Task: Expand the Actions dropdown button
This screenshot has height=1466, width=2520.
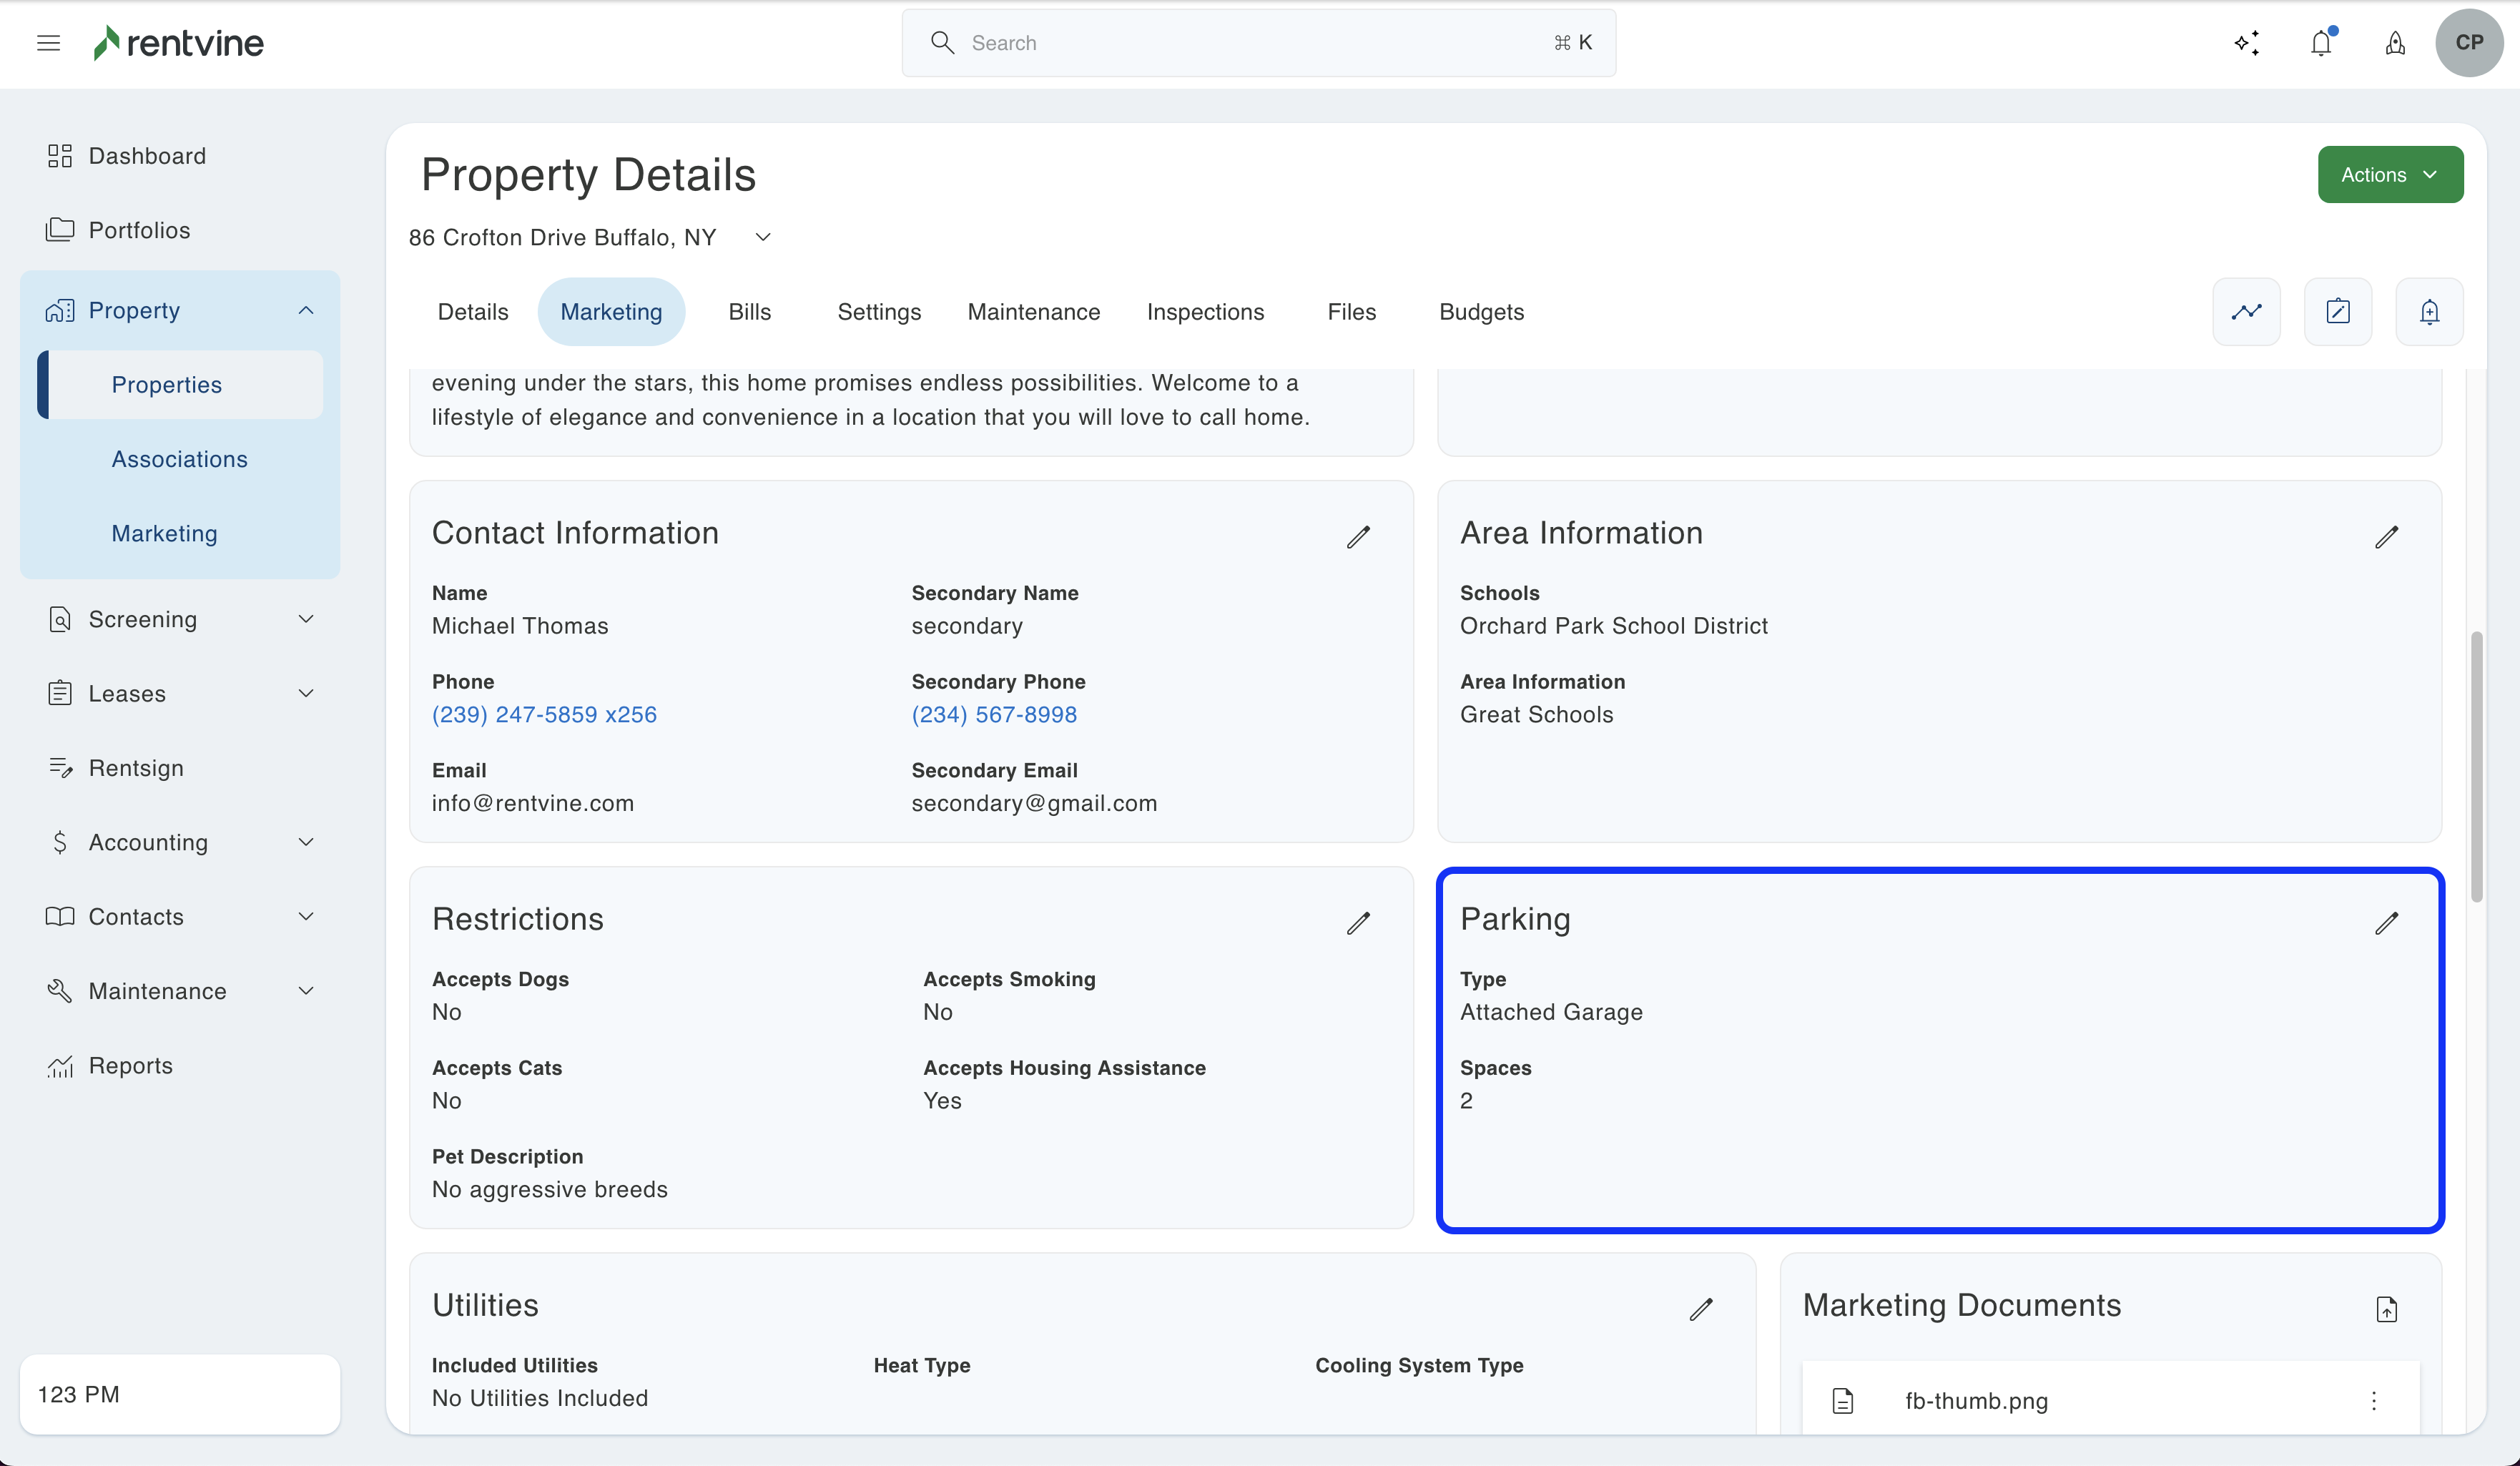Action: point(2390,175)
